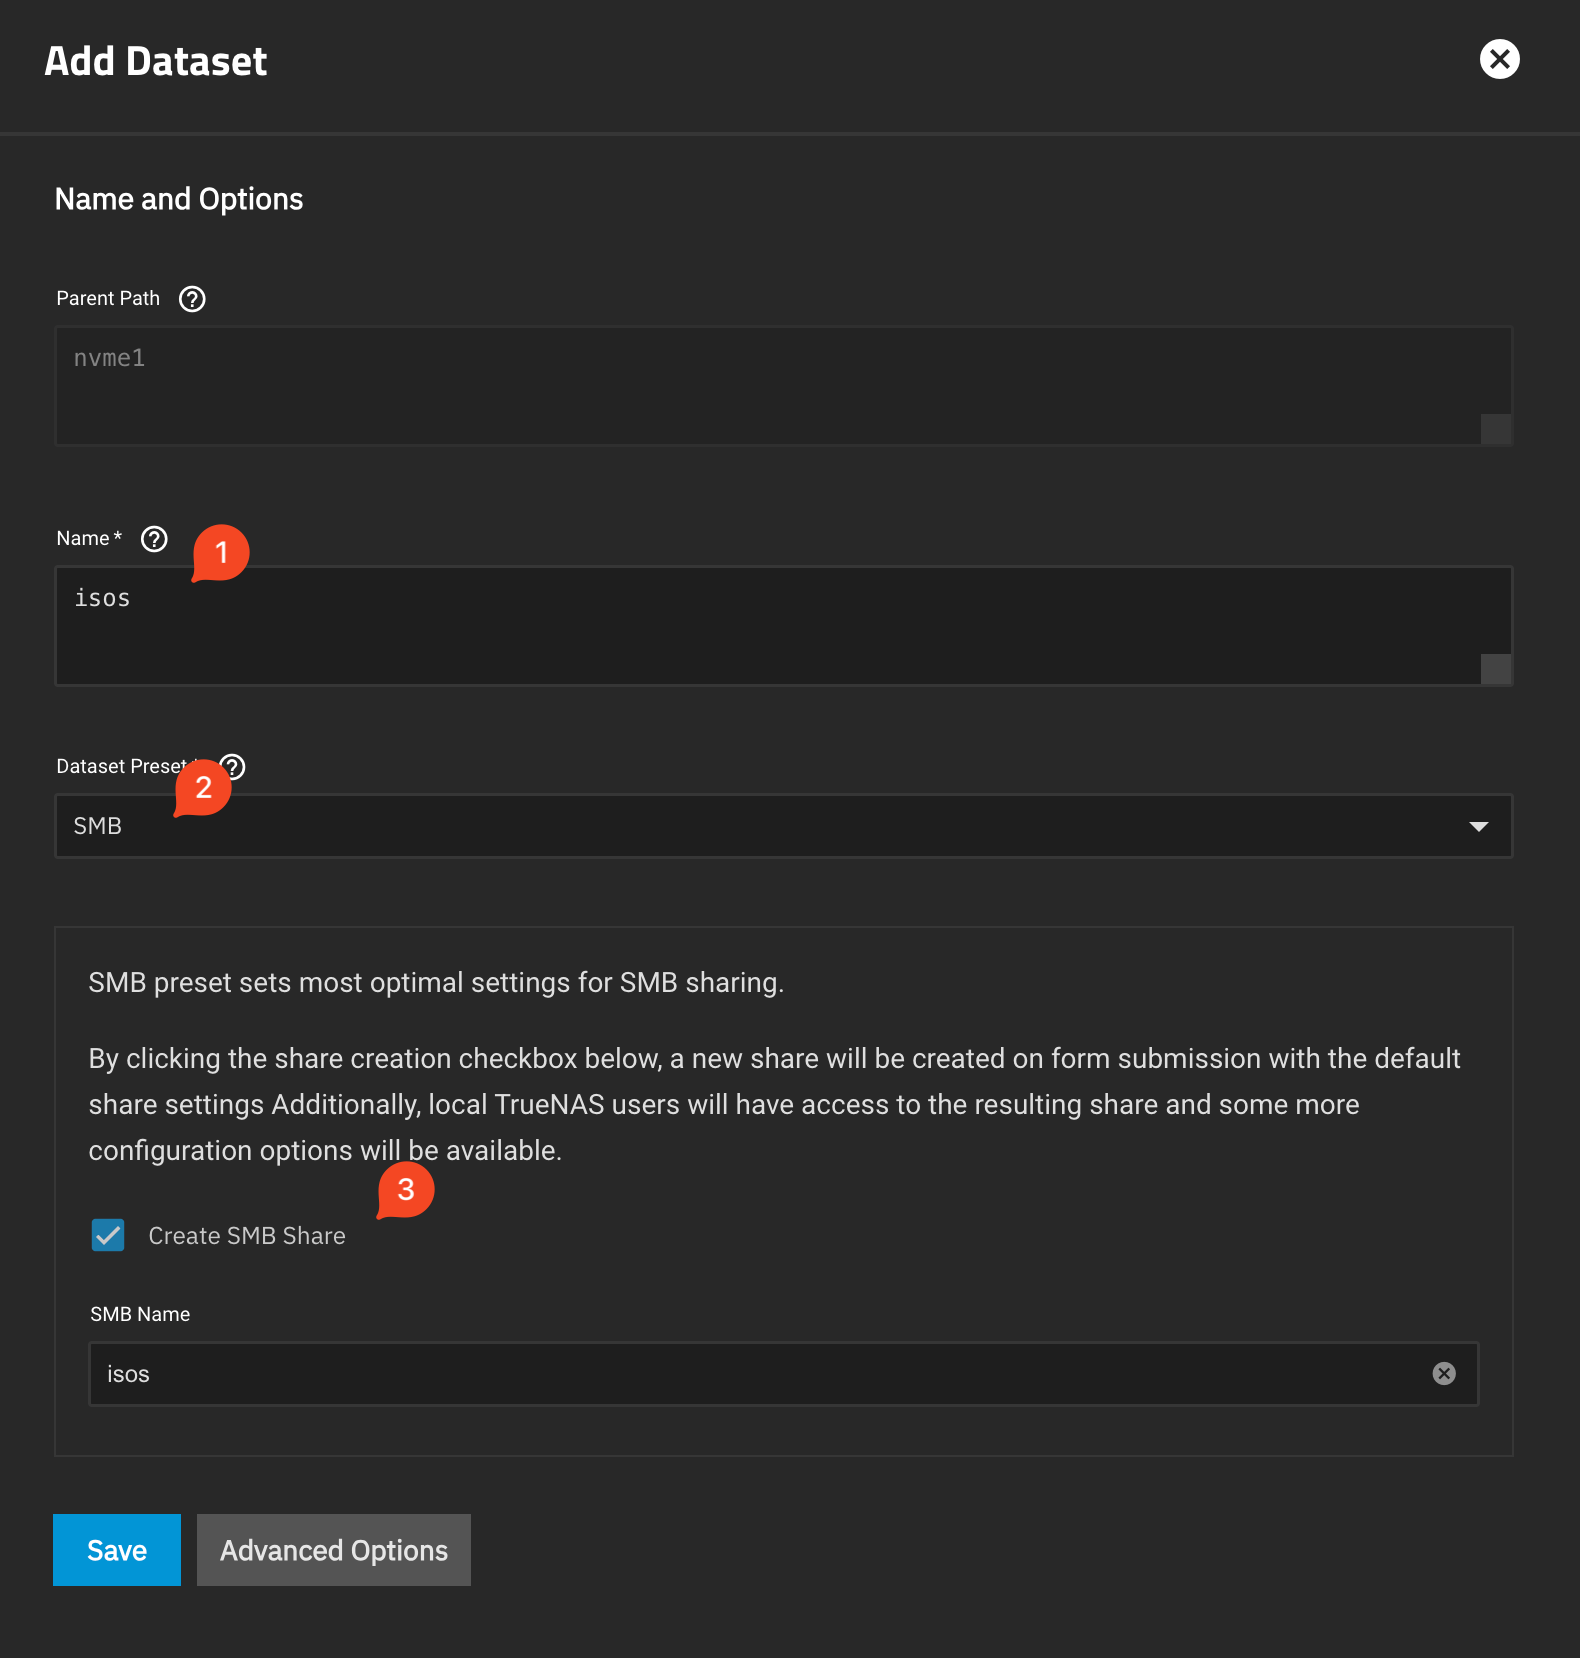
Task: Clear the SMB Name field
Action: tap(1444, 1374)
